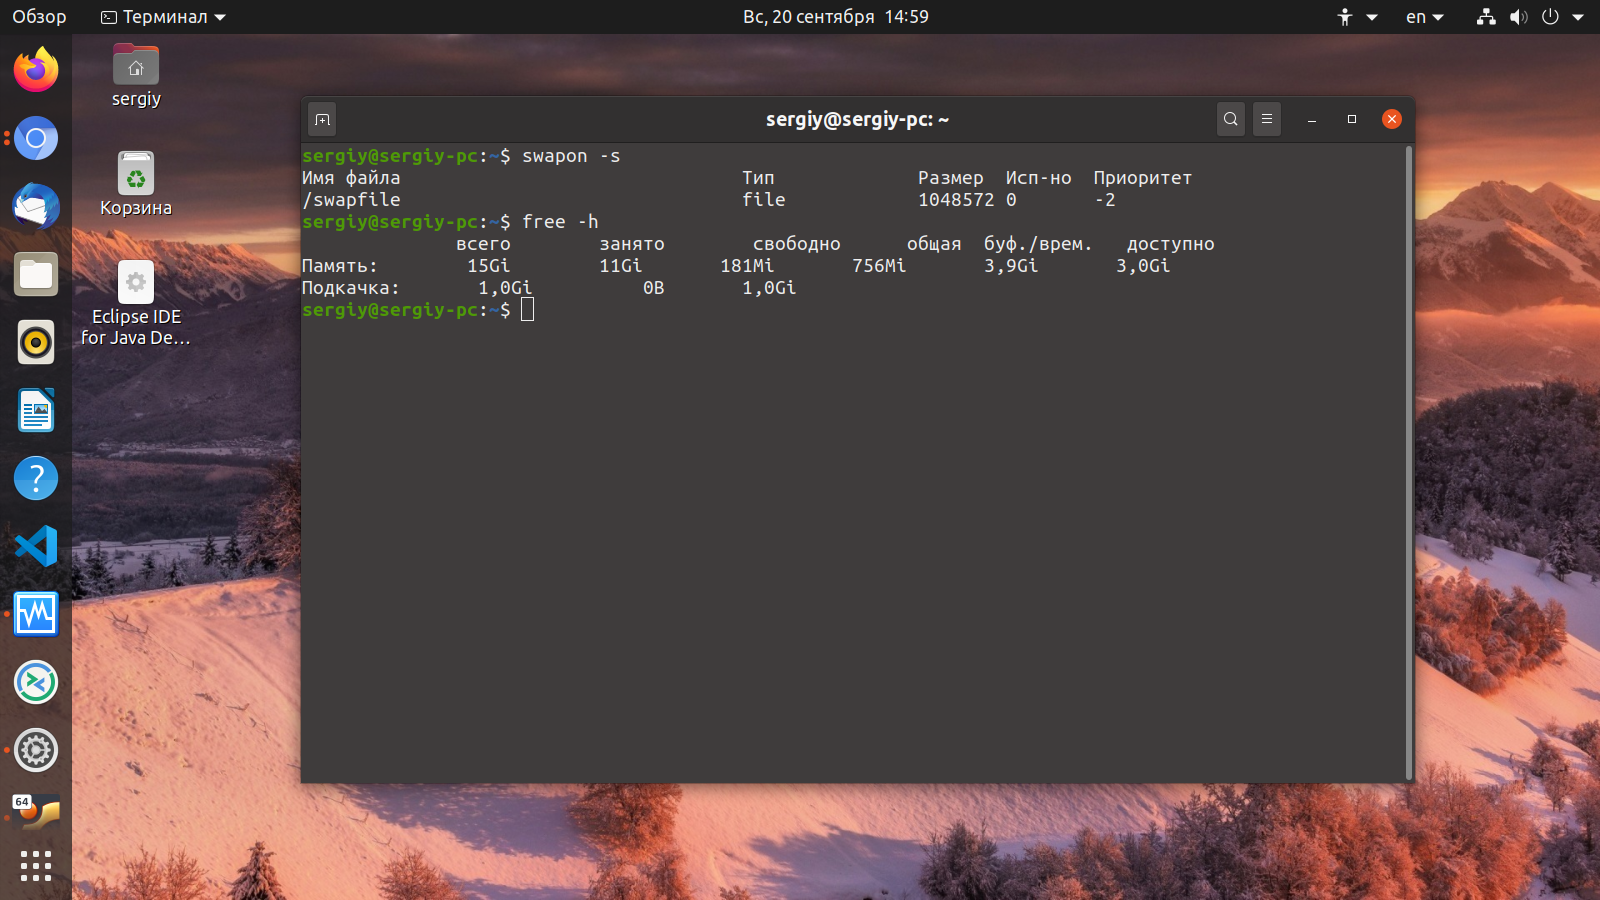Viewport: 1600px width, 900px height.
Task: Open terminal search
Action: coord(1231,119)
